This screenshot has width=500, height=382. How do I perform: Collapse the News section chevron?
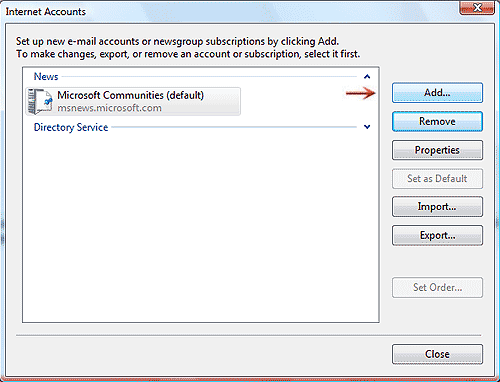click(x=367, y=77)
